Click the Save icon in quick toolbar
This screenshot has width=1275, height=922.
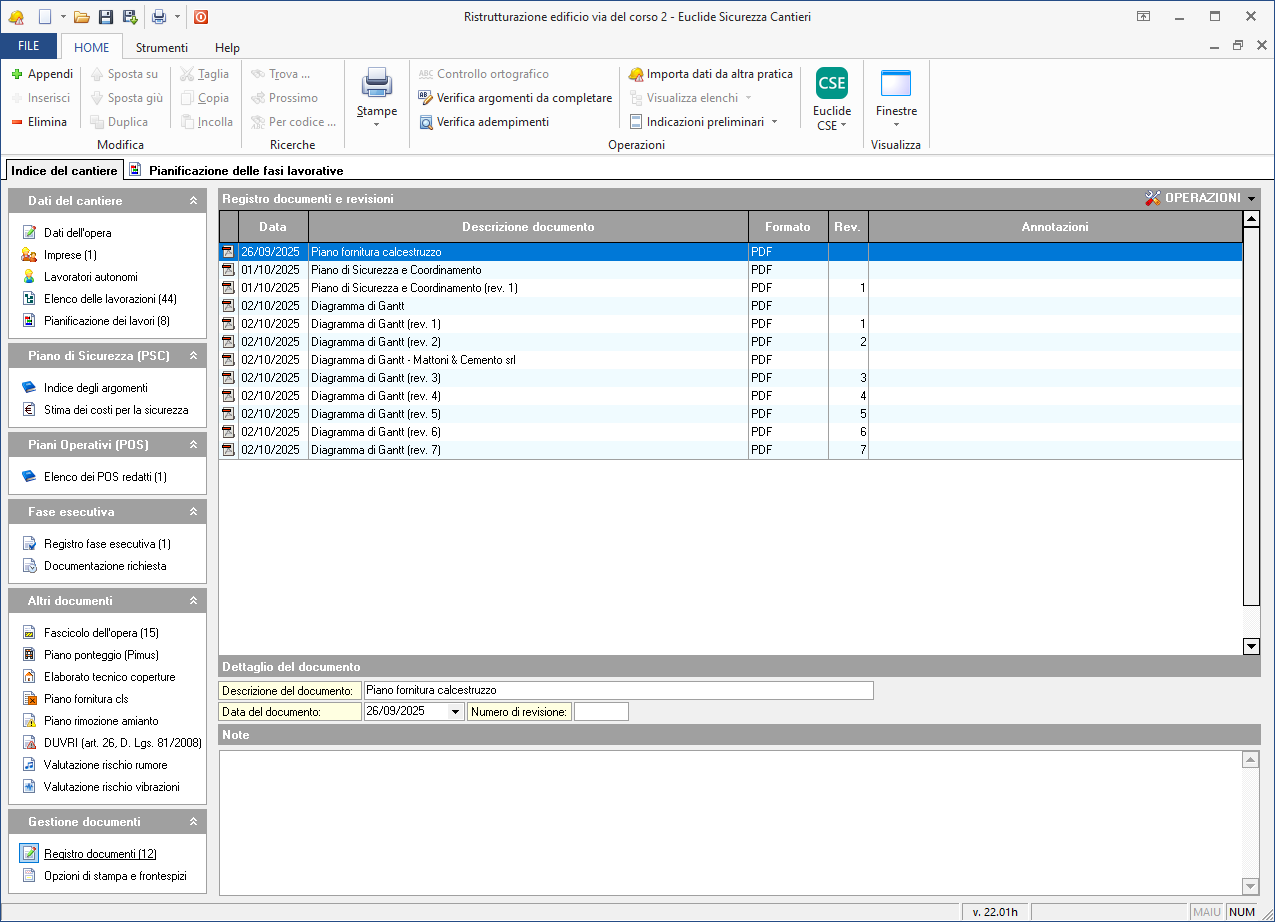[x=105, y=17]
